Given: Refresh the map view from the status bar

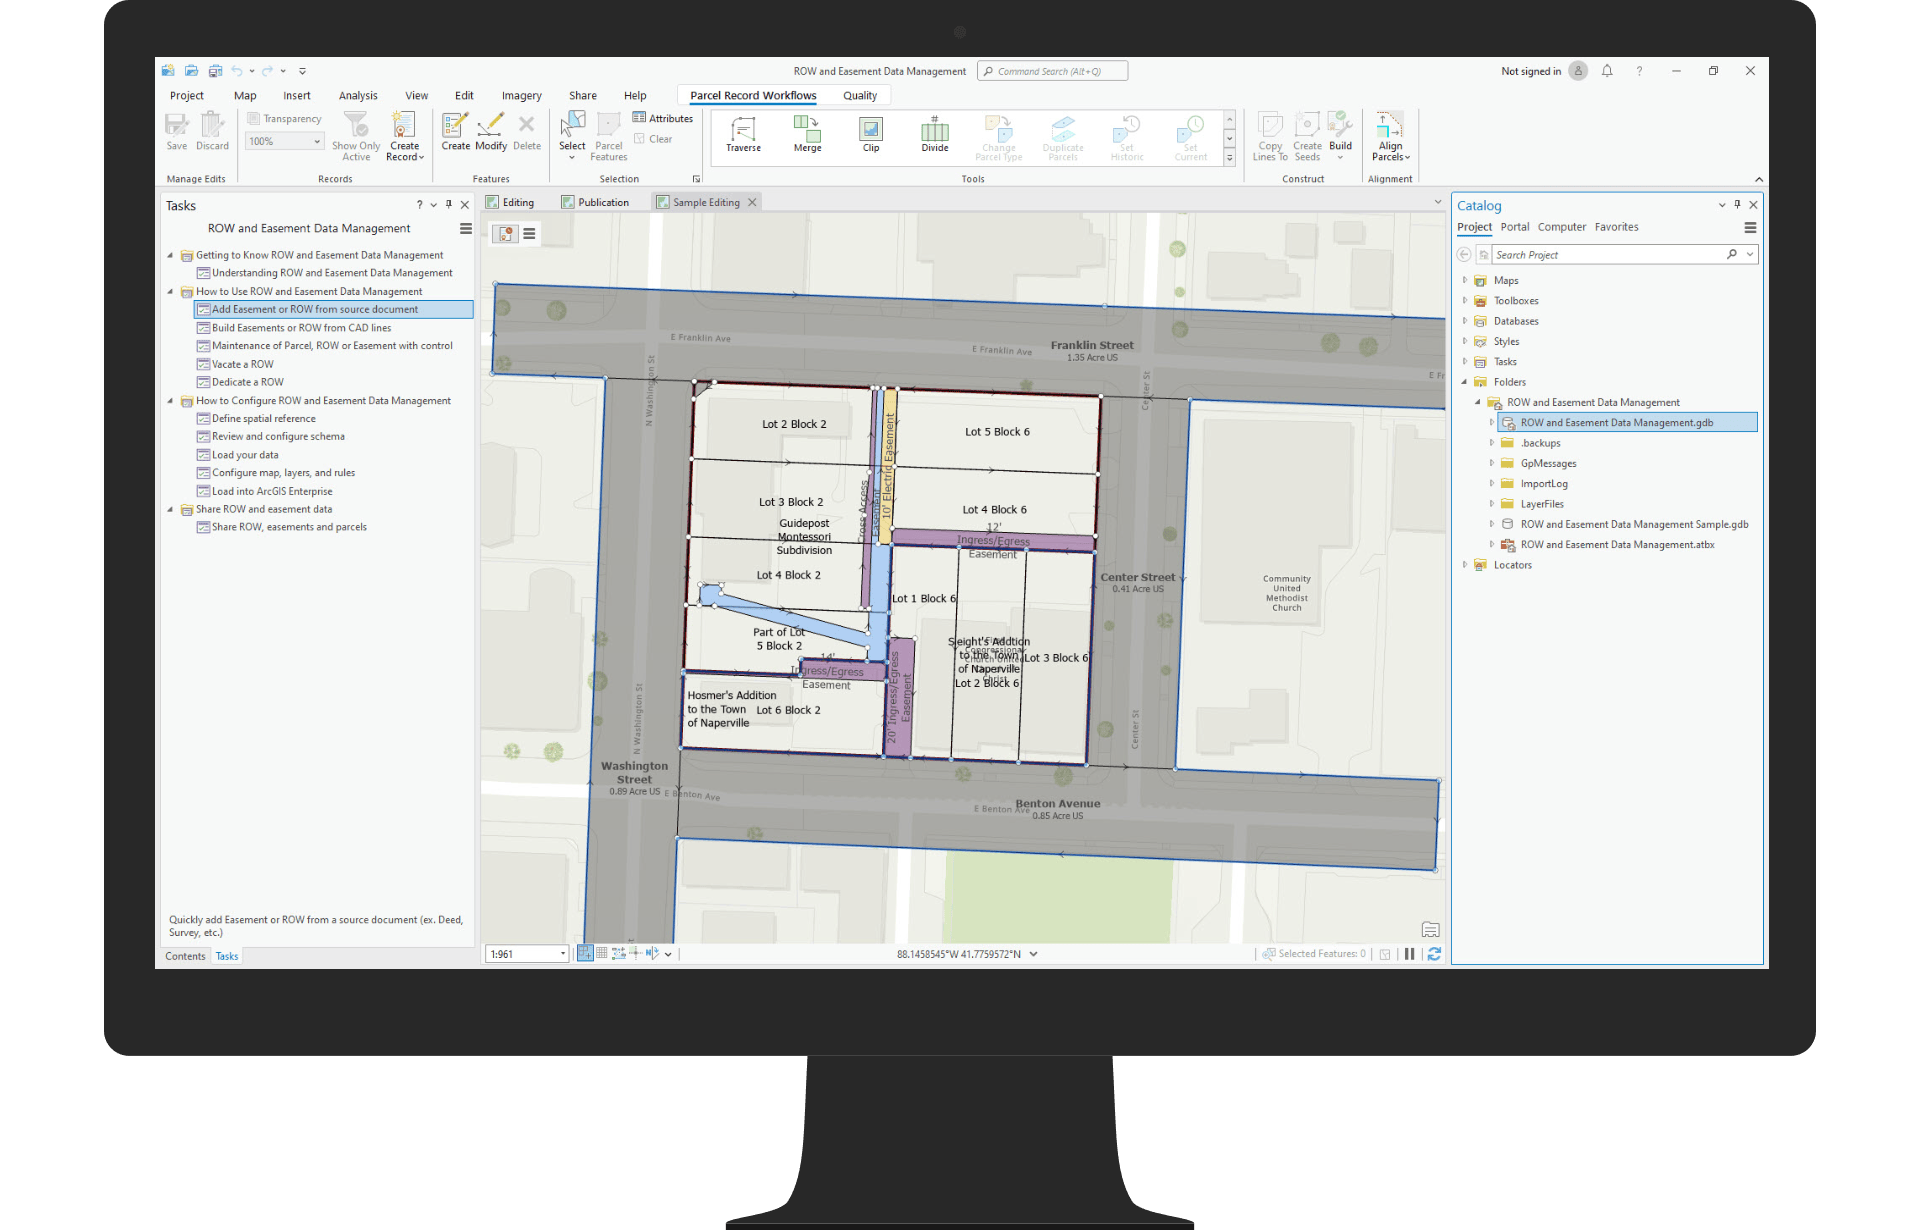Looking at the screenshot, I should point(1436,953).
